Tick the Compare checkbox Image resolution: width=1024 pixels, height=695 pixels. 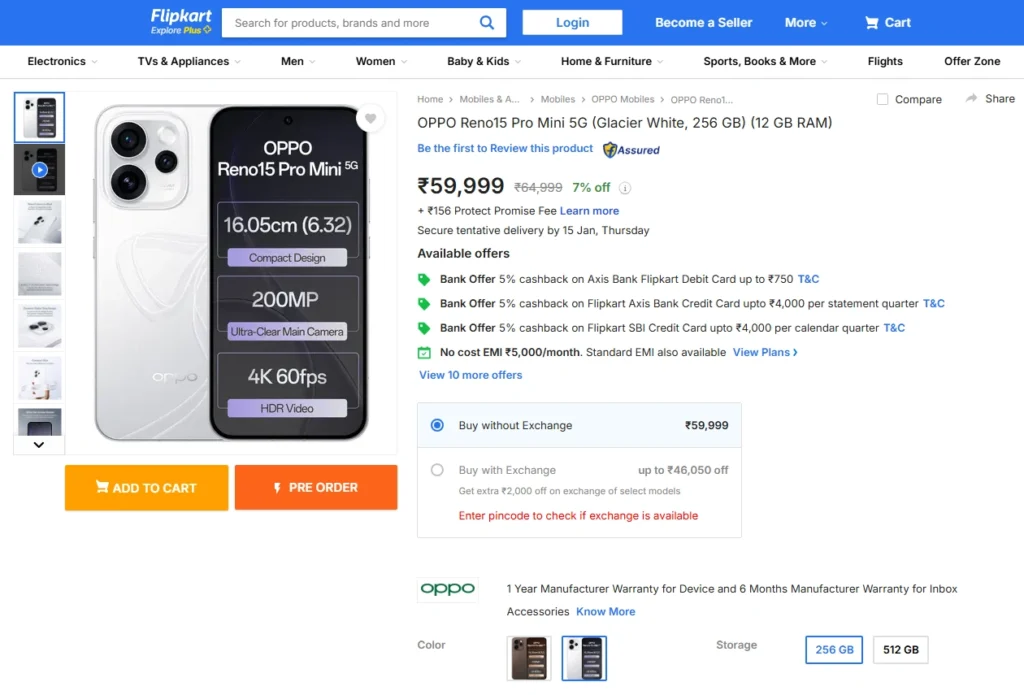pyautogui.click(x=882, y=99)
